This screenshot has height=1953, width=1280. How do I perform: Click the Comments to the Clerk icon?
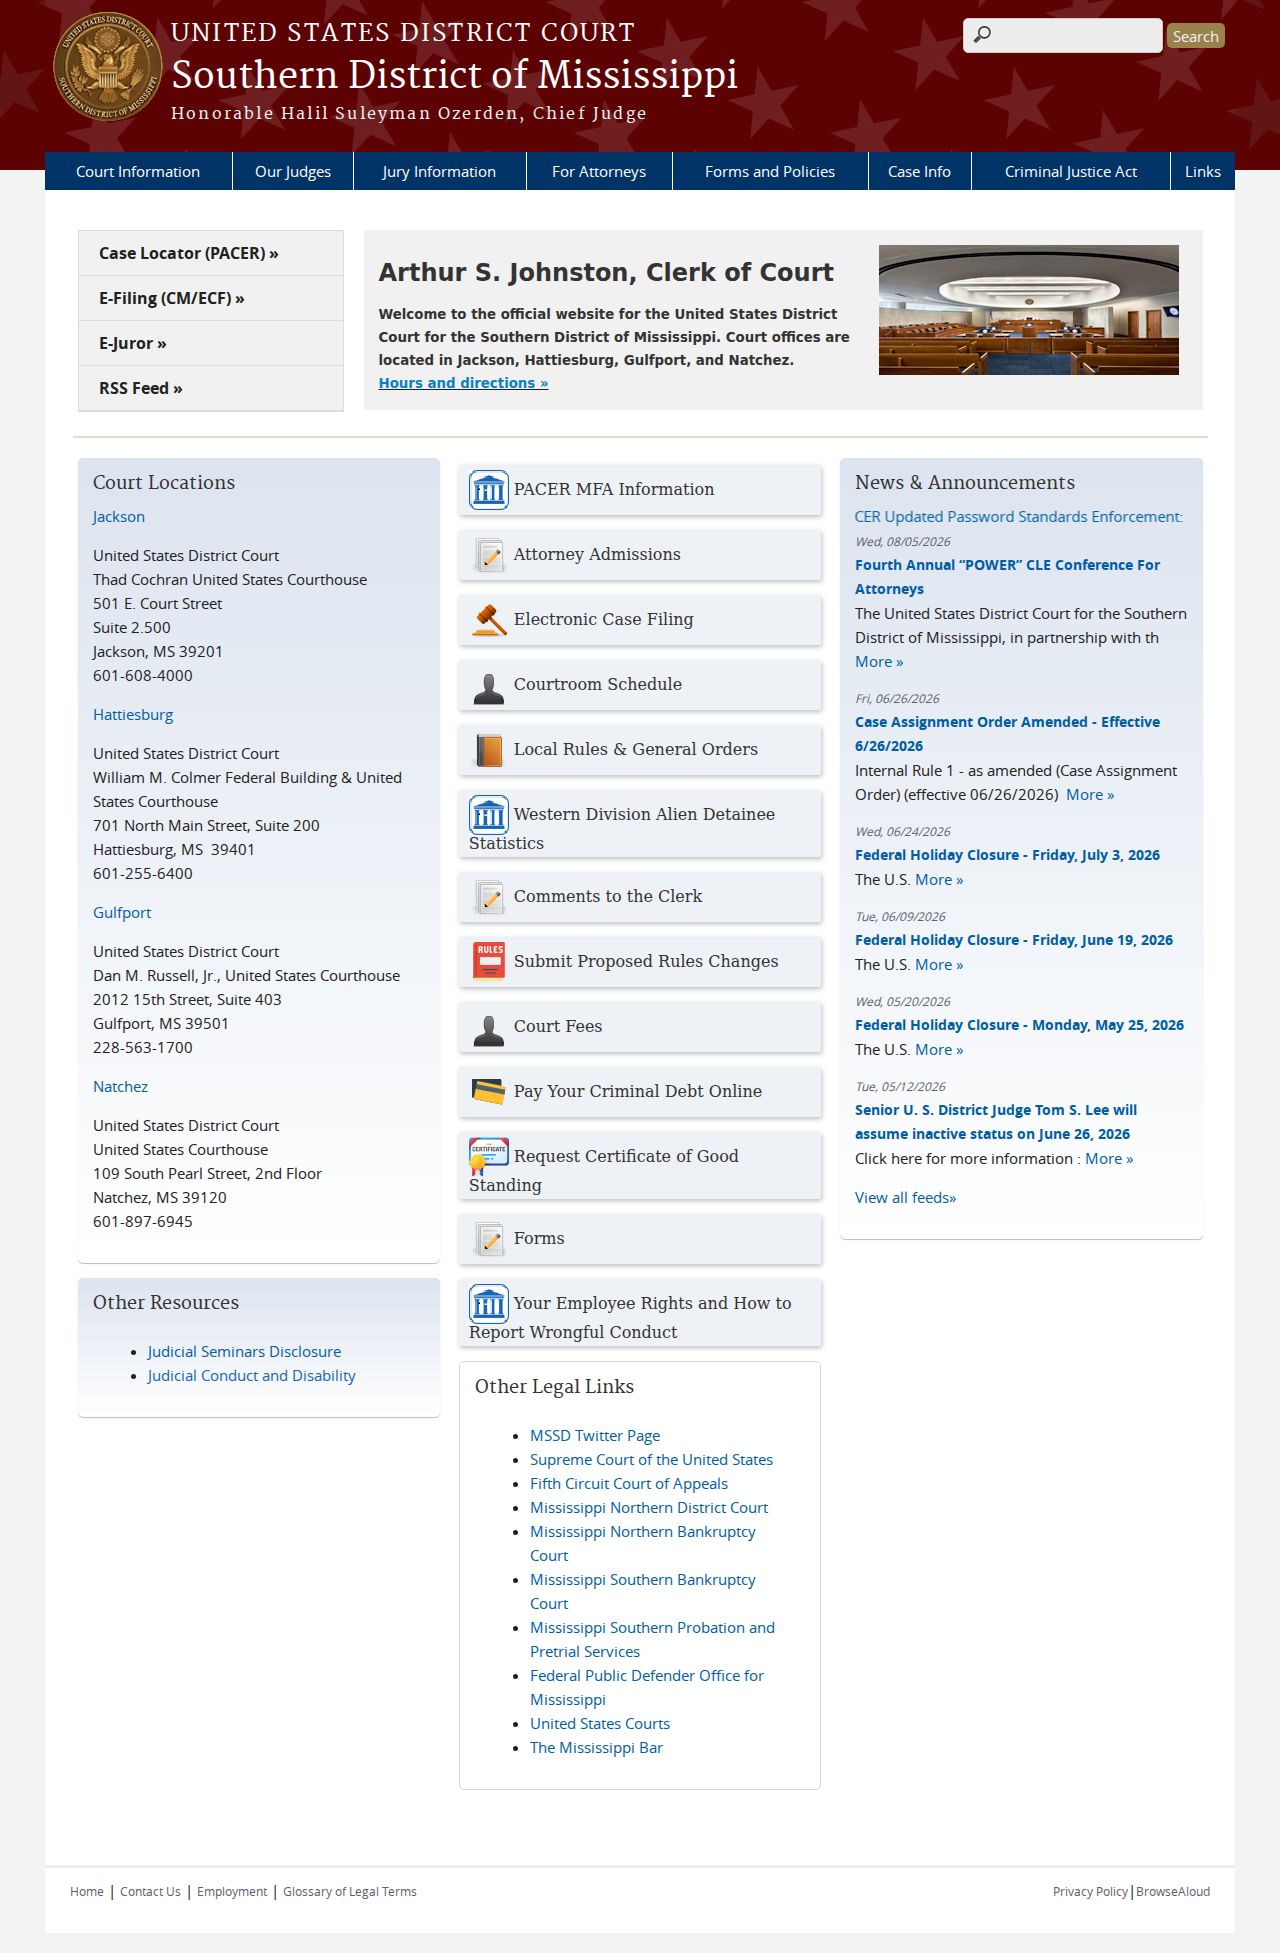click(489, 897)
